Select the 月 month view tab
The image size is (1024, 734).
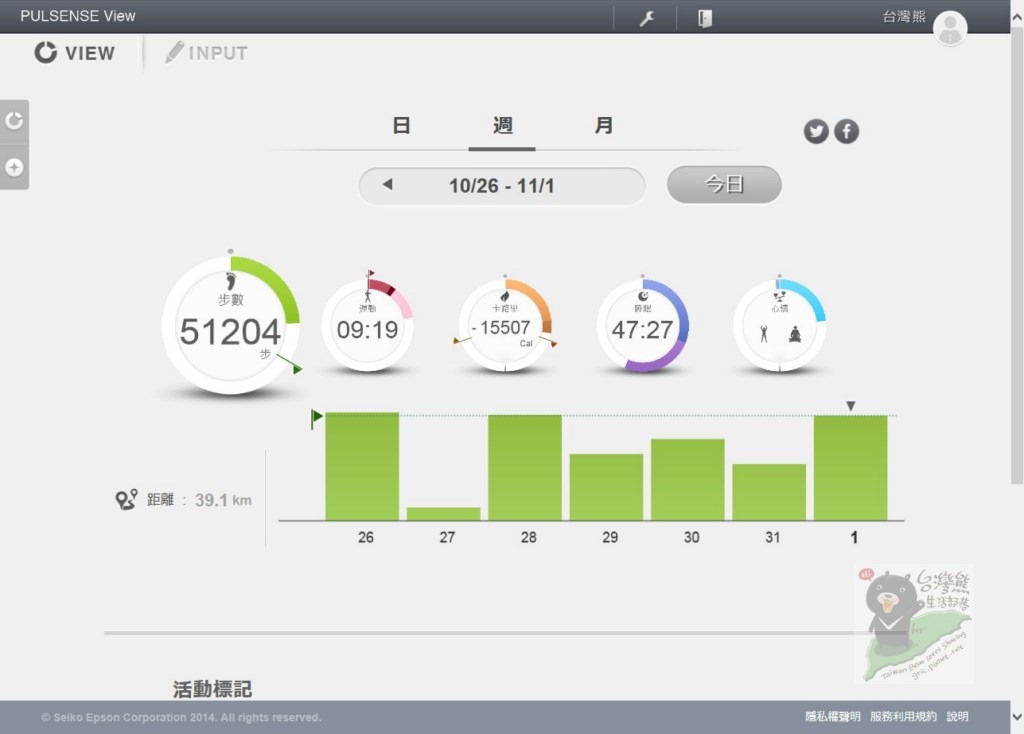[x=603, y=125]
